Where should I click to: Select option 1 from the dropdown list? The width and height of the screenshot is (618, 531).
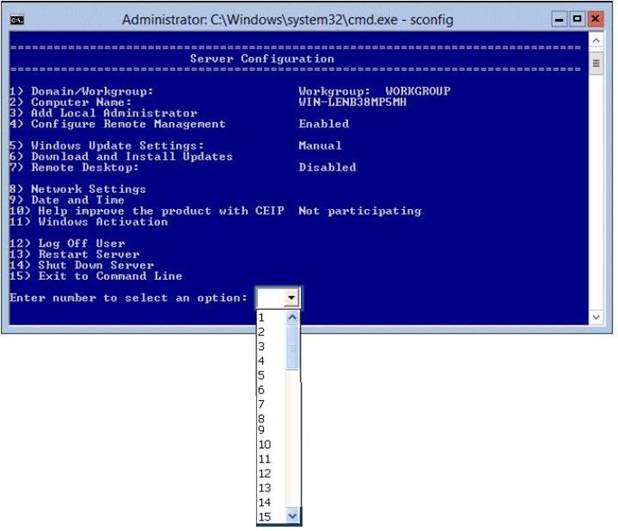[270, 317]
